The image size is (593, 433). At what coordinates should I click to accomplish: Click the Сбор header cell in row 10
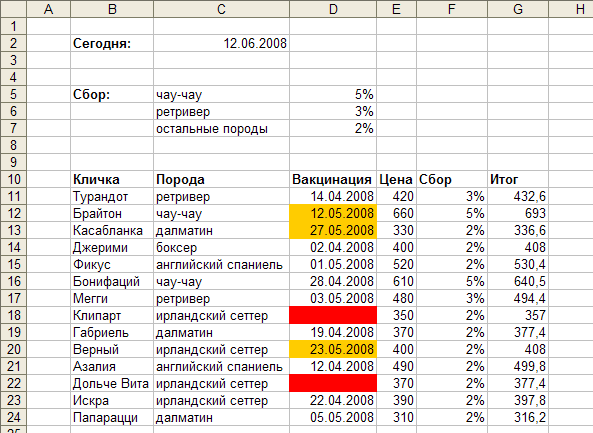(452, 180)
